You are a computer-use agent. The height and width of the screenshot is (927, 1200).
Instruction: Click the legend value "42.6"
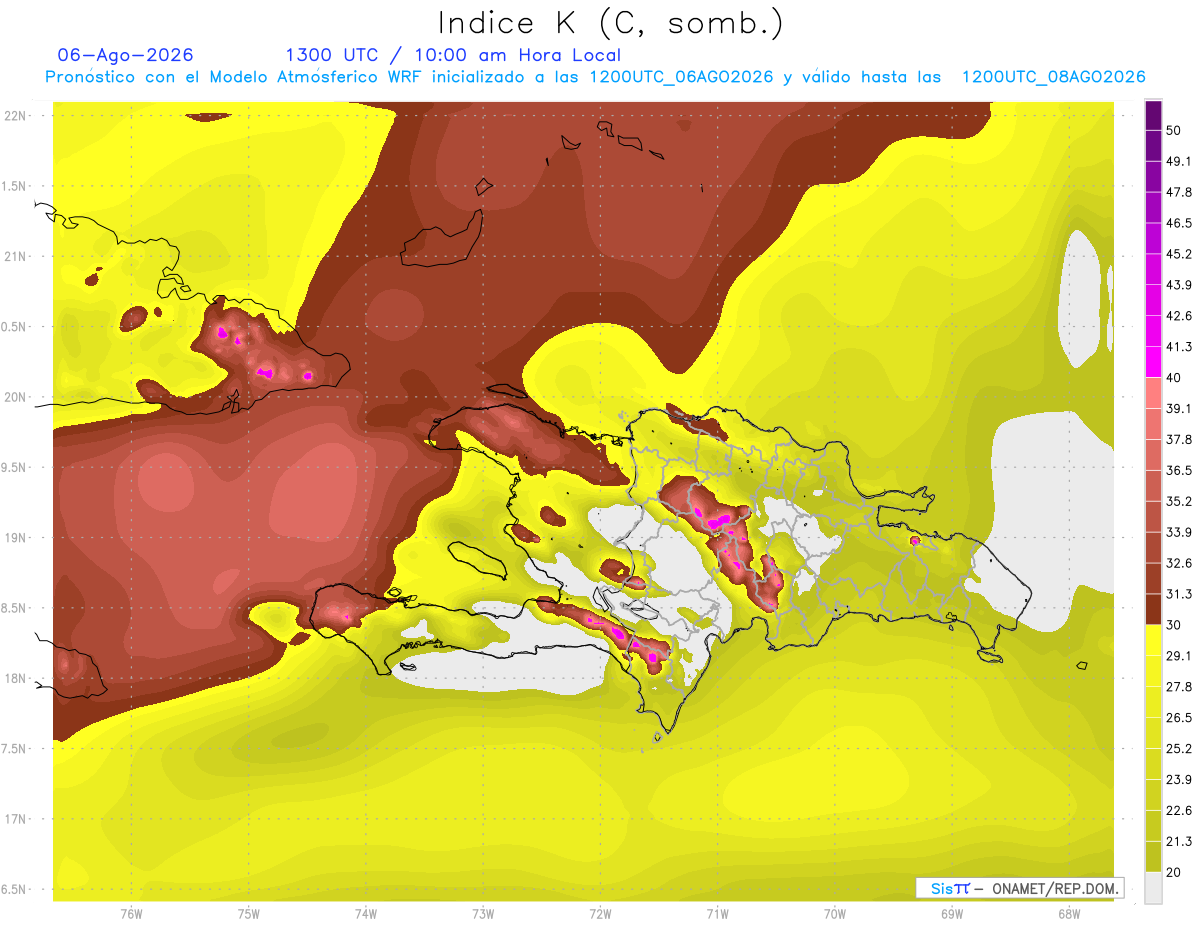point(1178,316)
